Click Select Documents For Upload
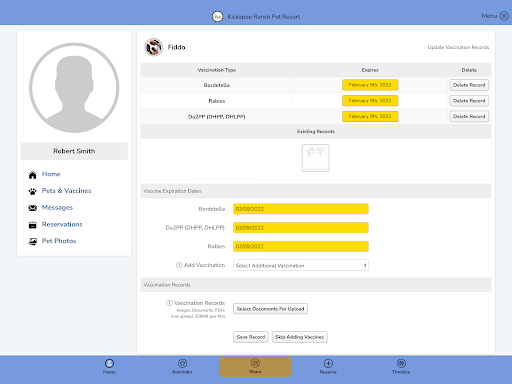Image resolution: width=512 pixels, height=384 pixels. pyautogui.click(x=270, y=309)
